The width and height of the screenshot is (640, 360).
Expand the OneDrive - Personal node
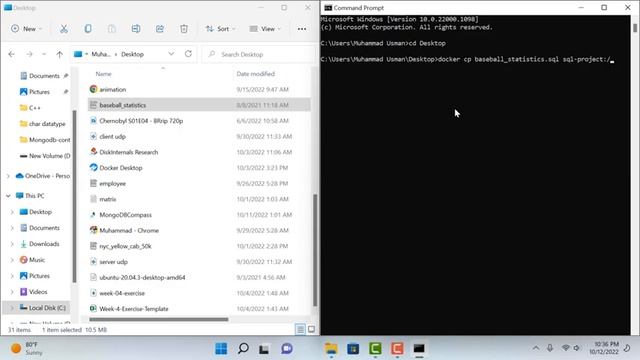click(8, 176)
